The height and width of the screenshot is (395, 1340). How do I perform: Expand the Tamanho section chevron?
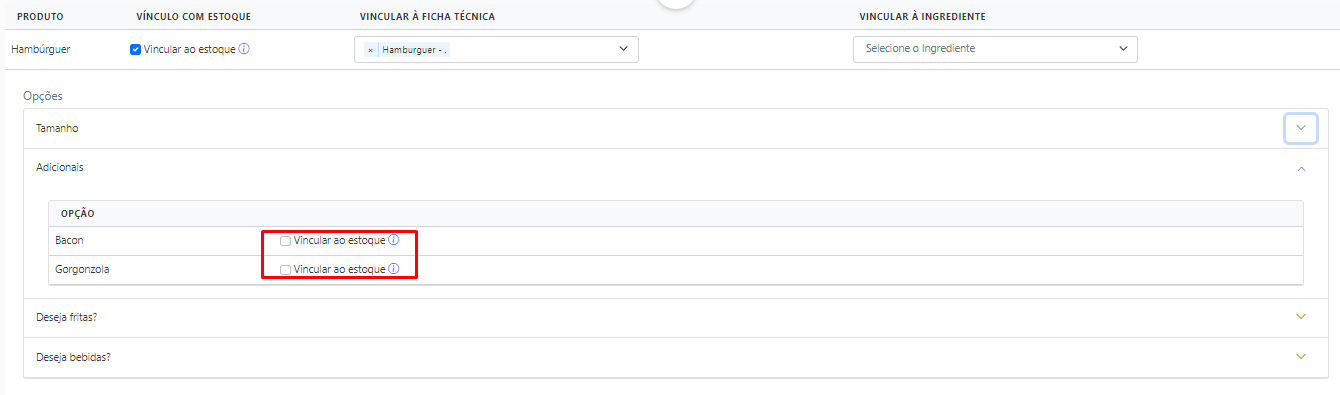1300,128
